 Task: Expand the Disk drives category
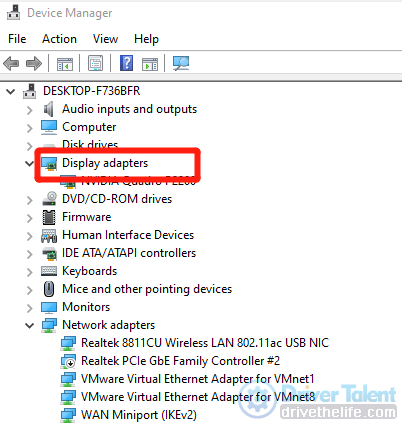click(x=30, y=146)
